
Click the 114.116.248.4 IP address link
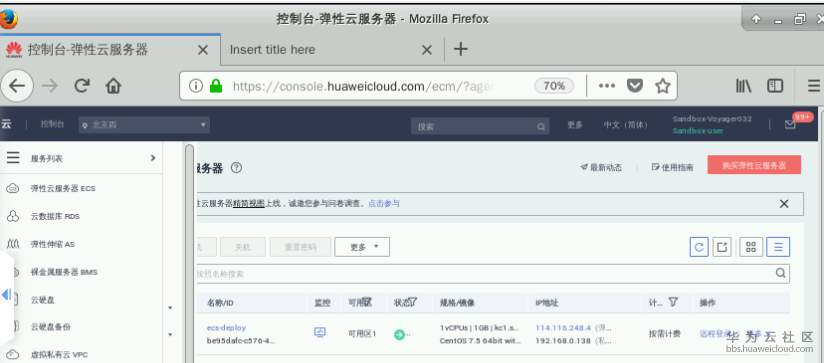pos(563,327)
